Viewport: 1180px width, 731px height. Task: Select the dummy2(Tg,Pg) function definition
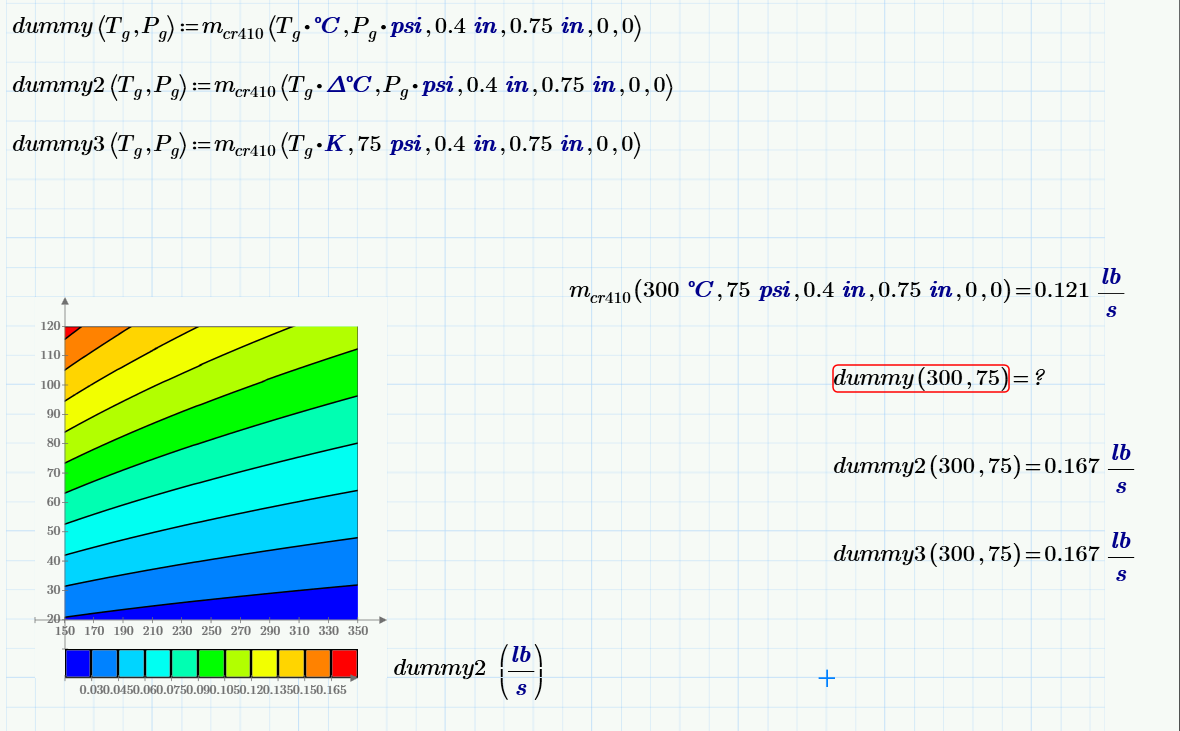342,87
